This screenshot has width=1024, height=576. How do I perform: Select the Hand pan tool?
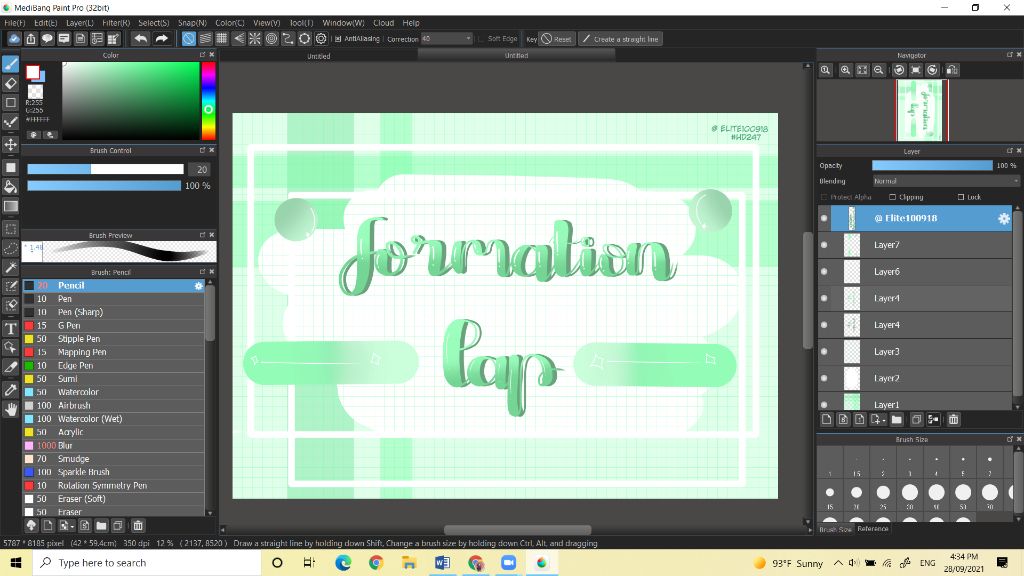[10, 409]
